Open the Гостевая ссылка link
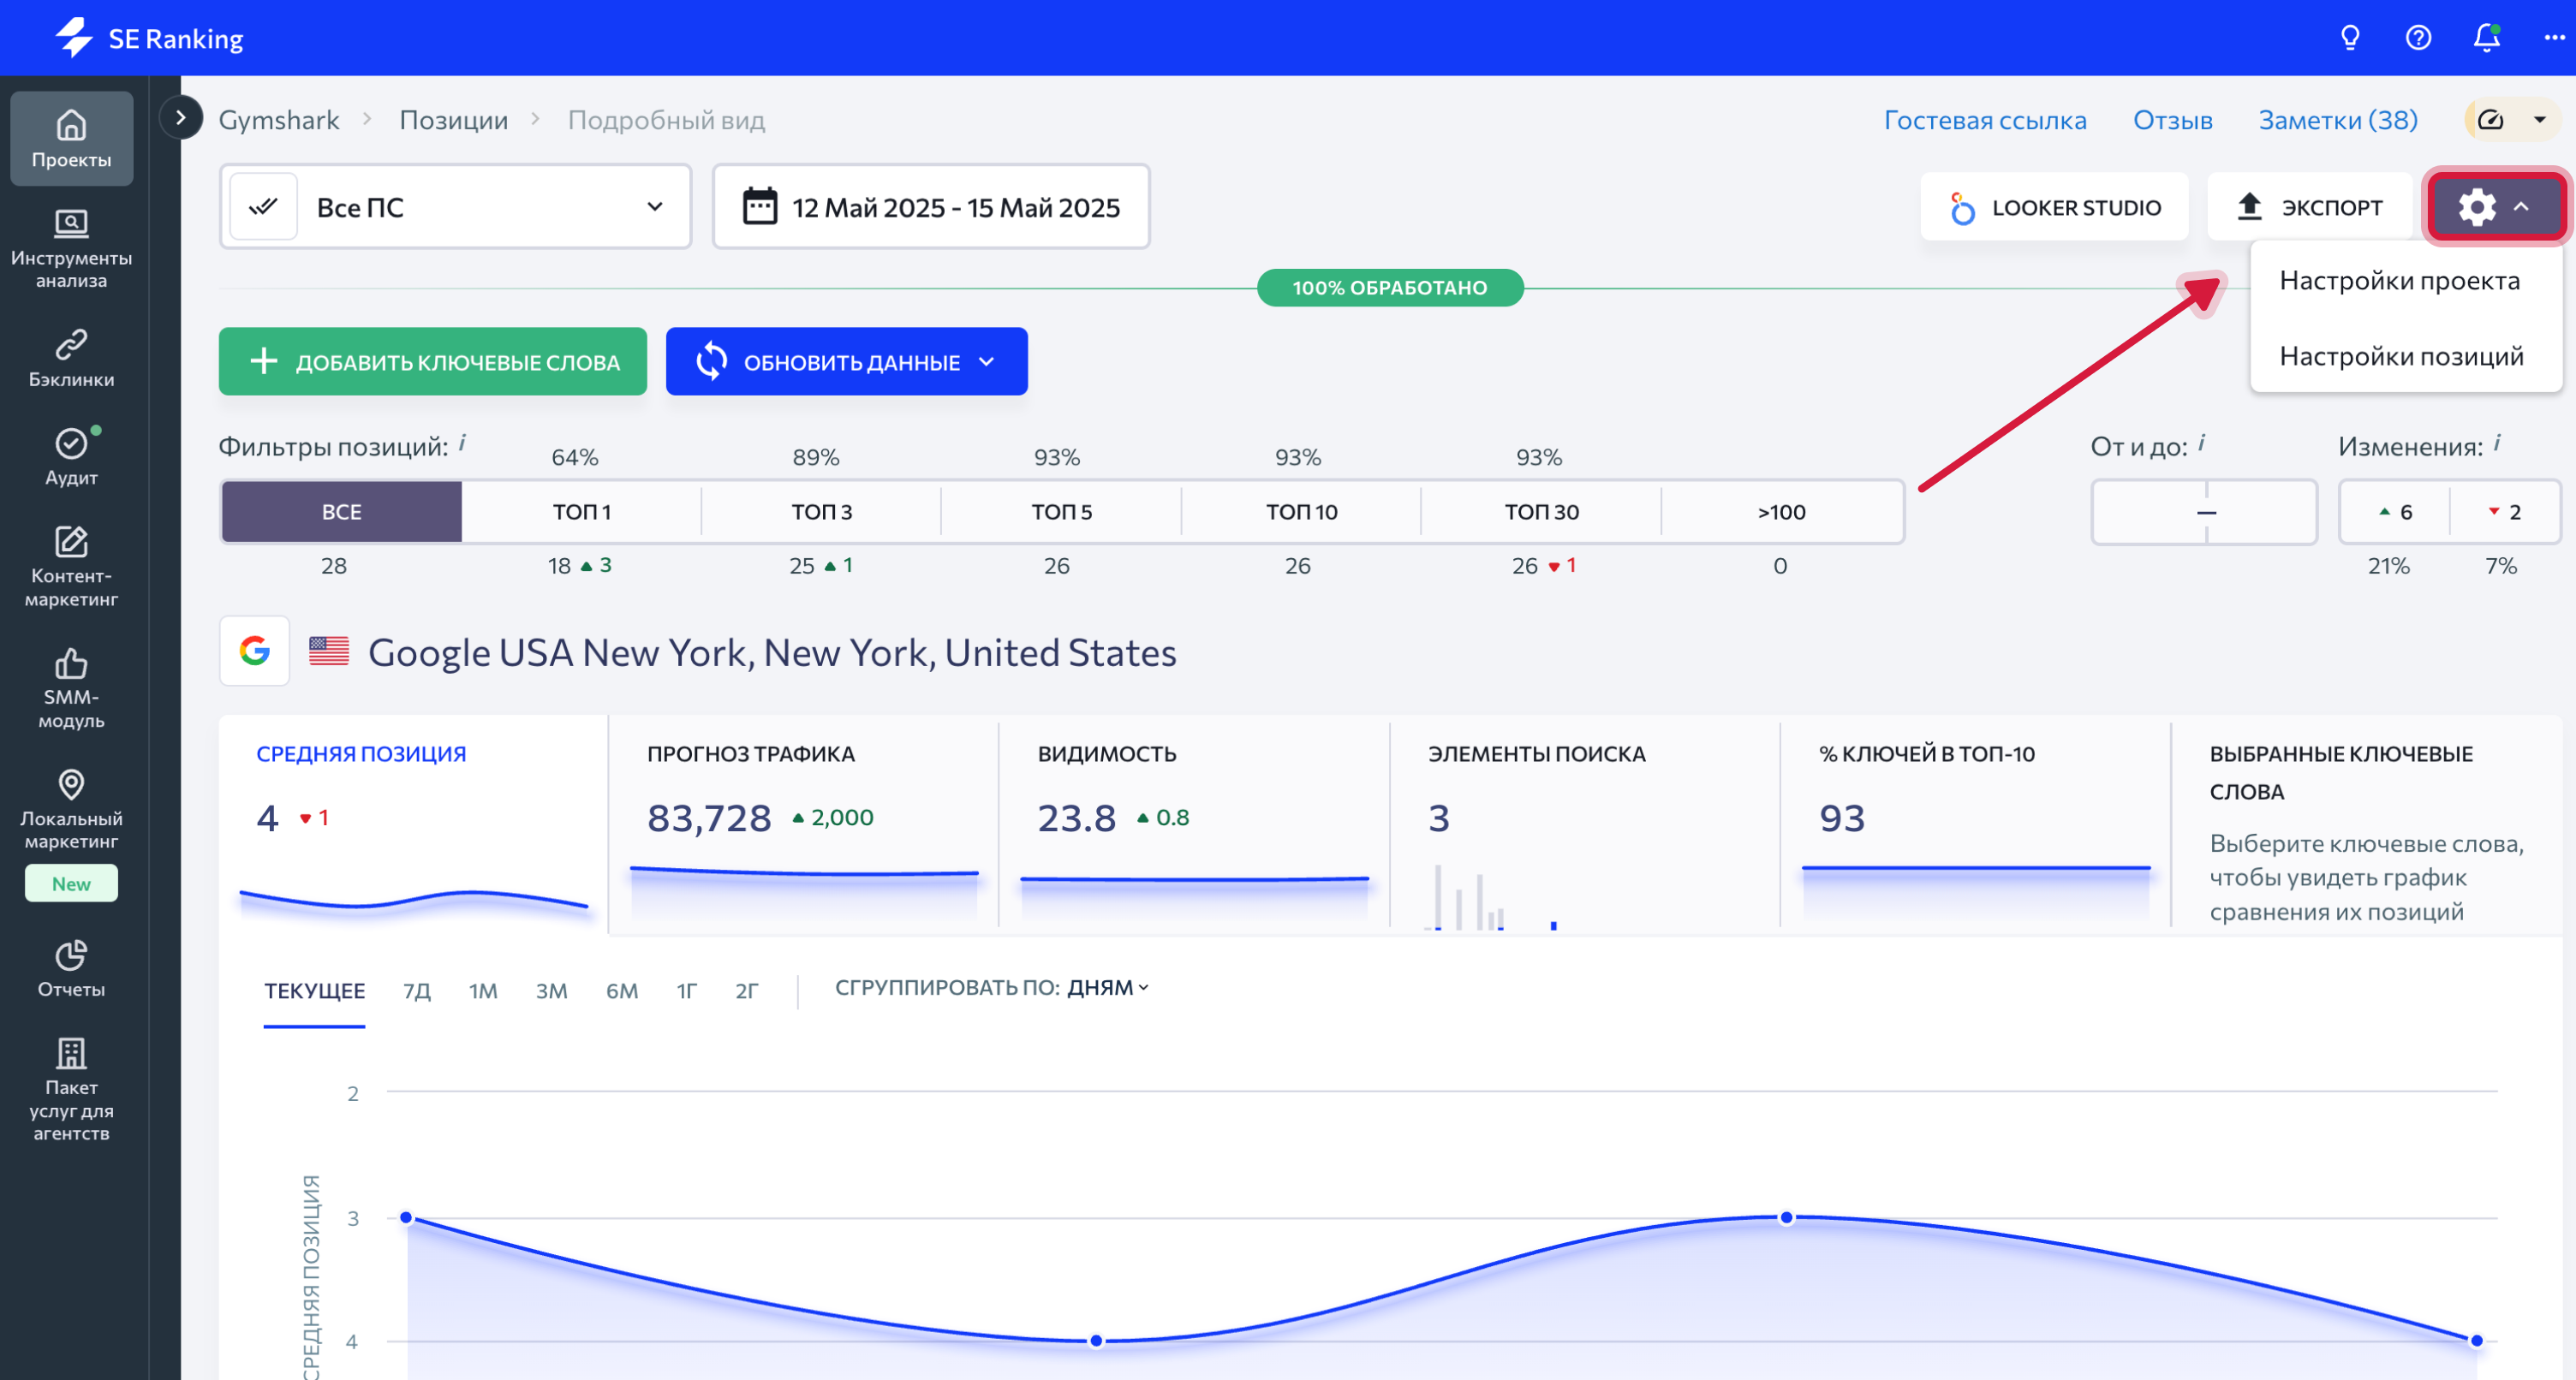Image resolution: width=2576 pixels, height=1380 pixels. click(1985, 120)
